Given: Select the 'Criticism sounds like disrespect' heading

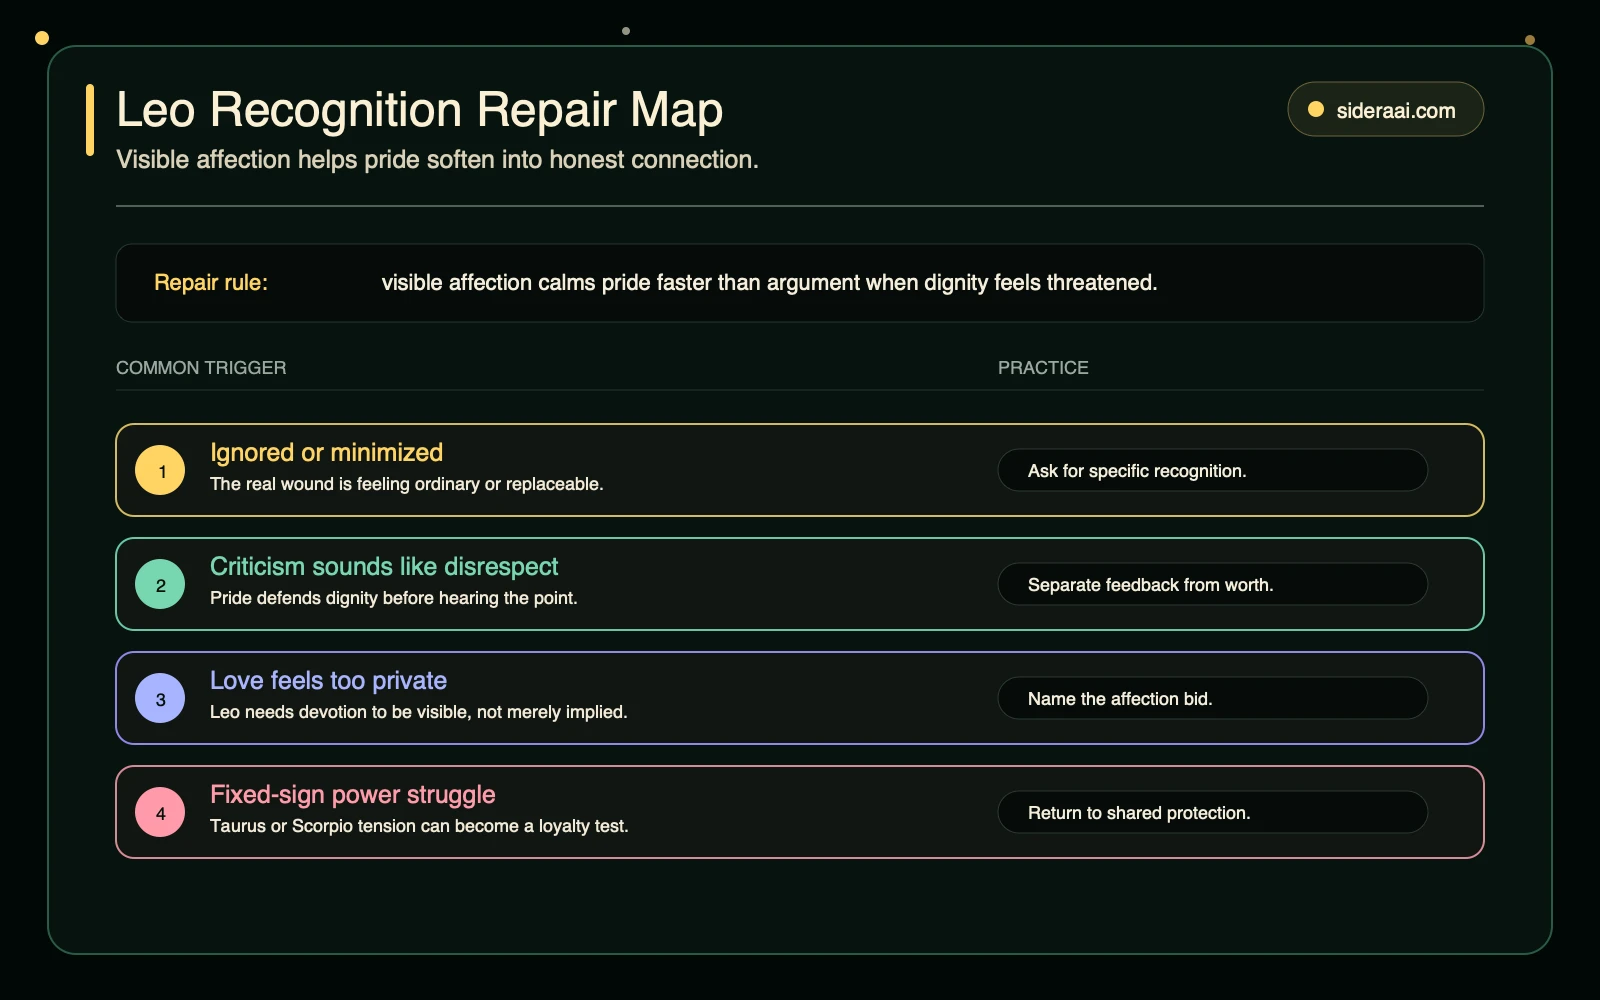Looking at the screenshot, I should click(x=384, y=567).
